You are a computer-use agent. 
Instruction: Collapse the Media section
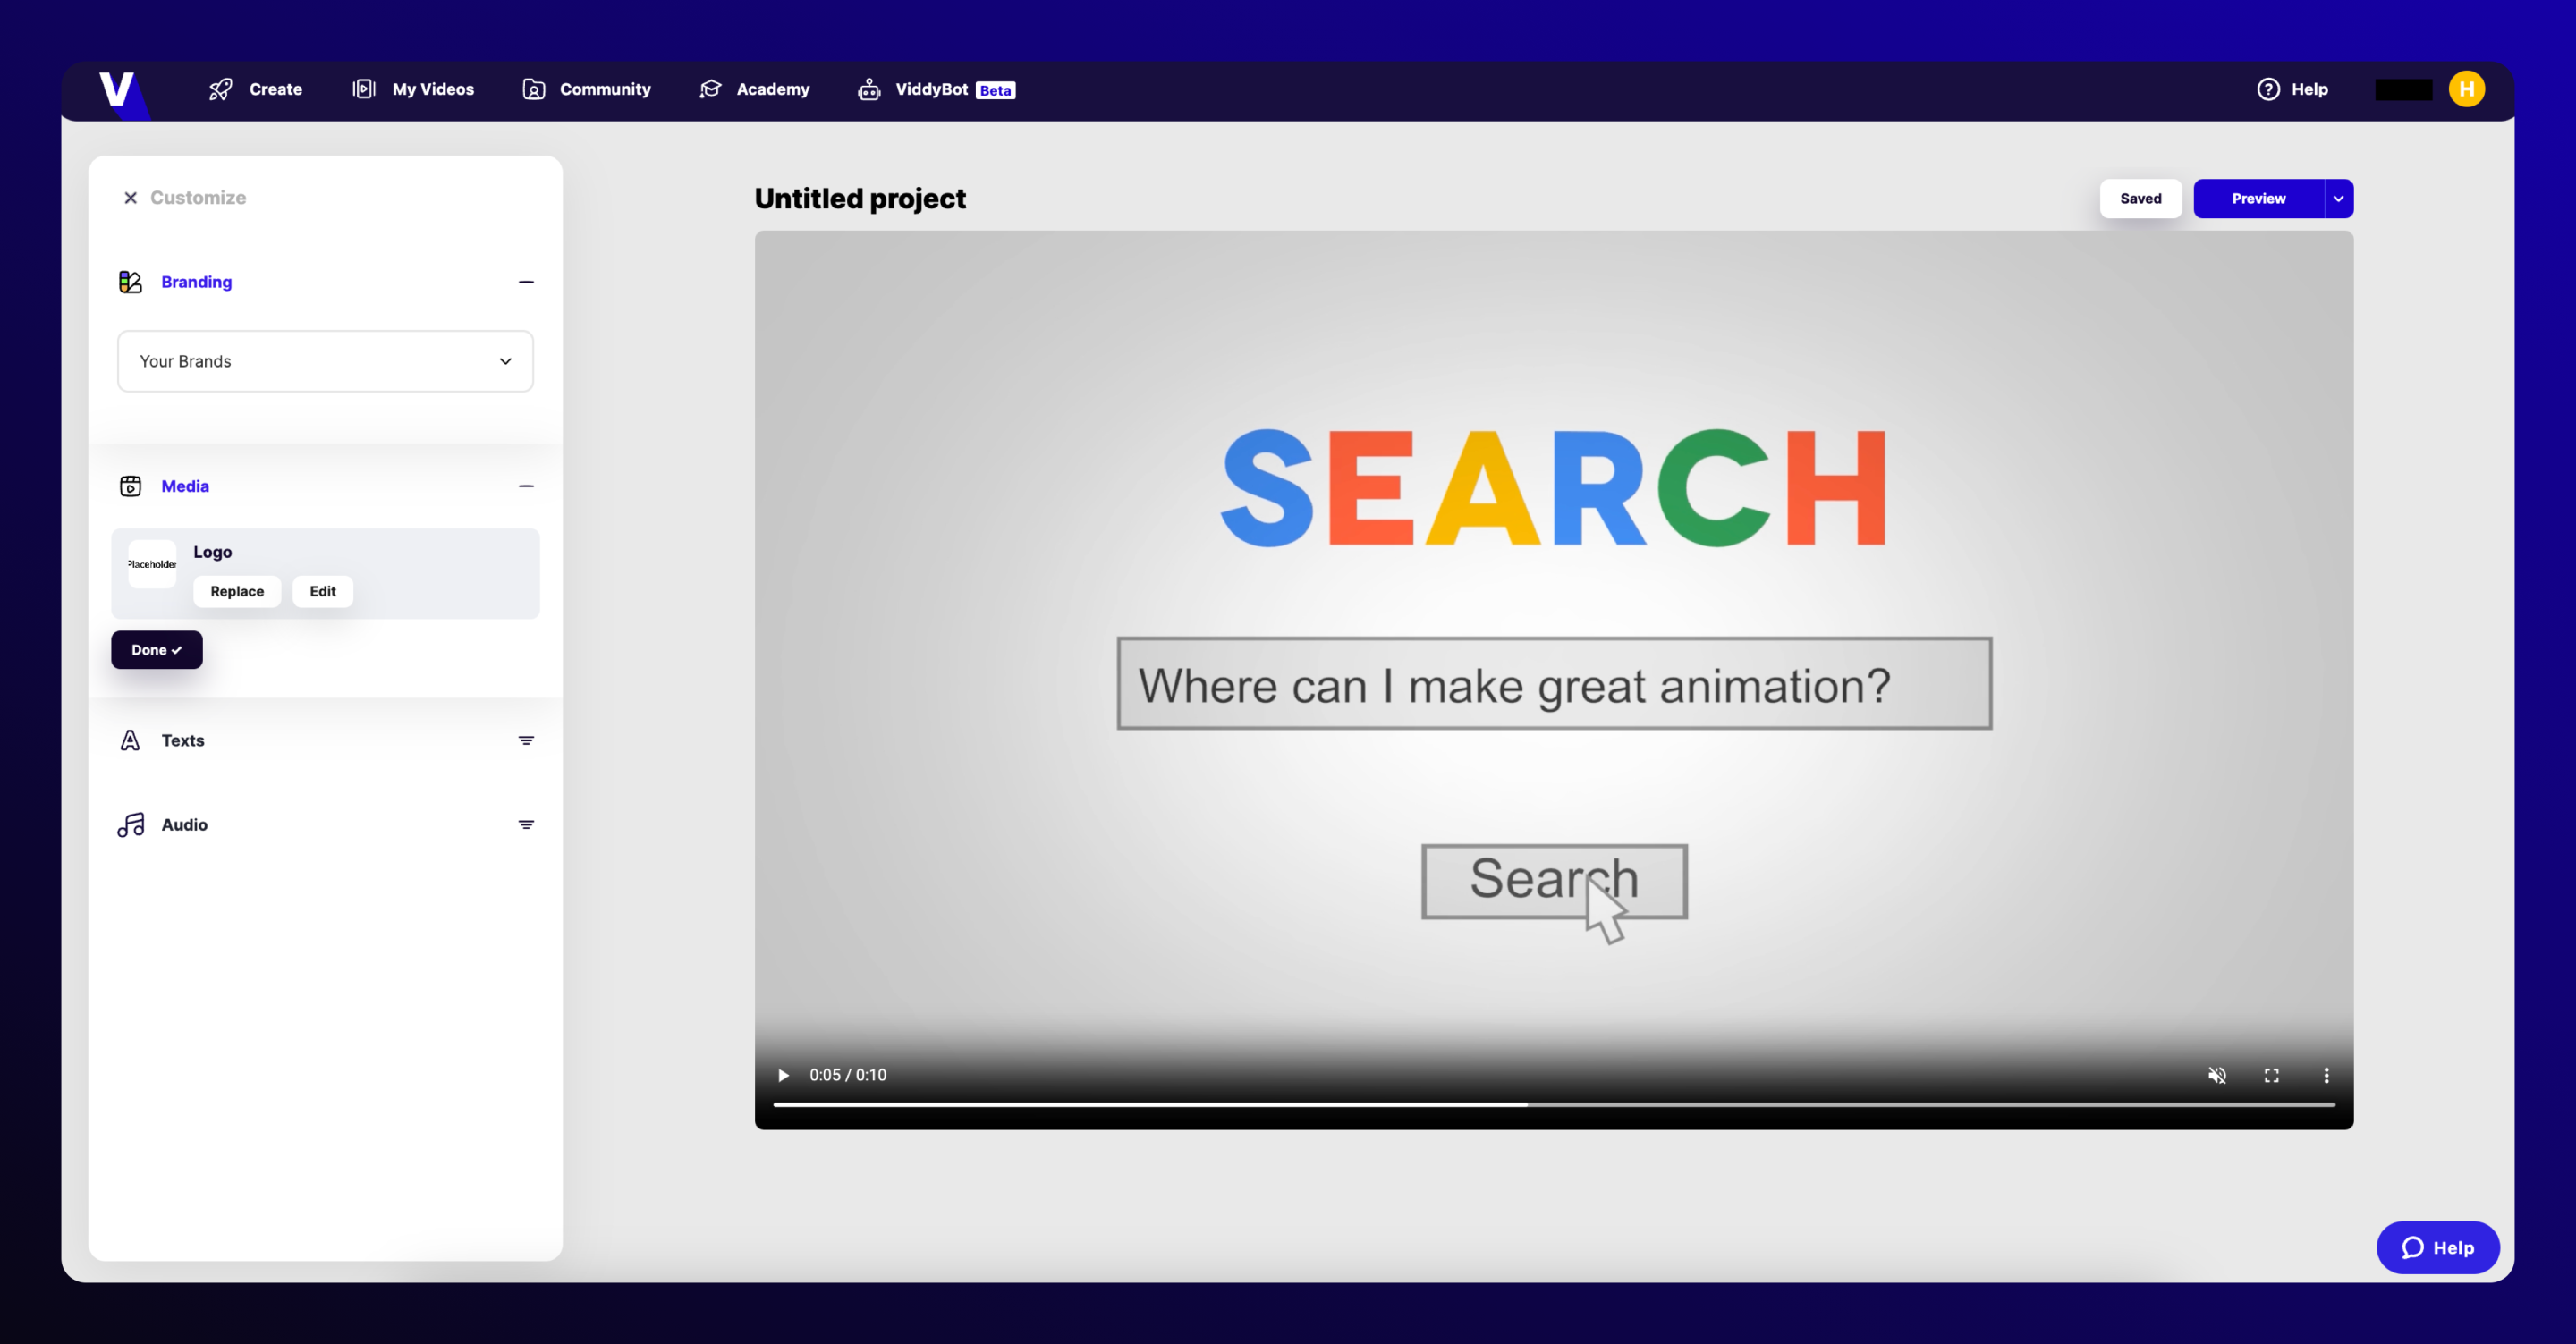point(526,486)
